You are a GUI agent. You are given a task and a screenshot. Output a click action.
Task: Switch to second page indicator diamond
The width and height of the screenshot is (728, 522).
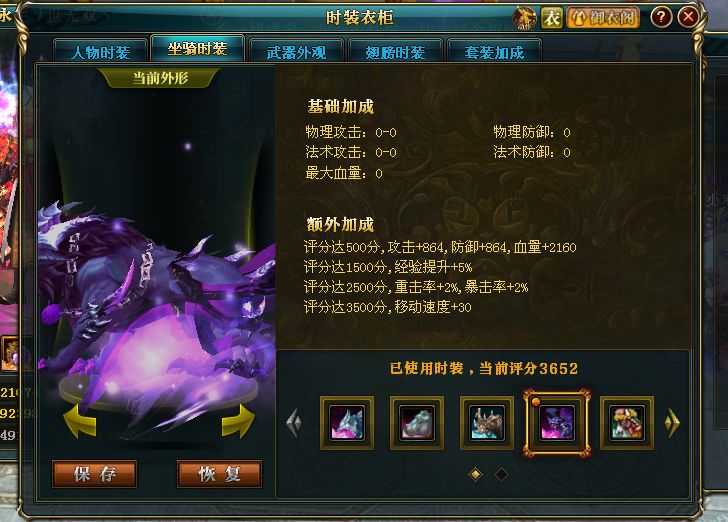tap(501, 474)
